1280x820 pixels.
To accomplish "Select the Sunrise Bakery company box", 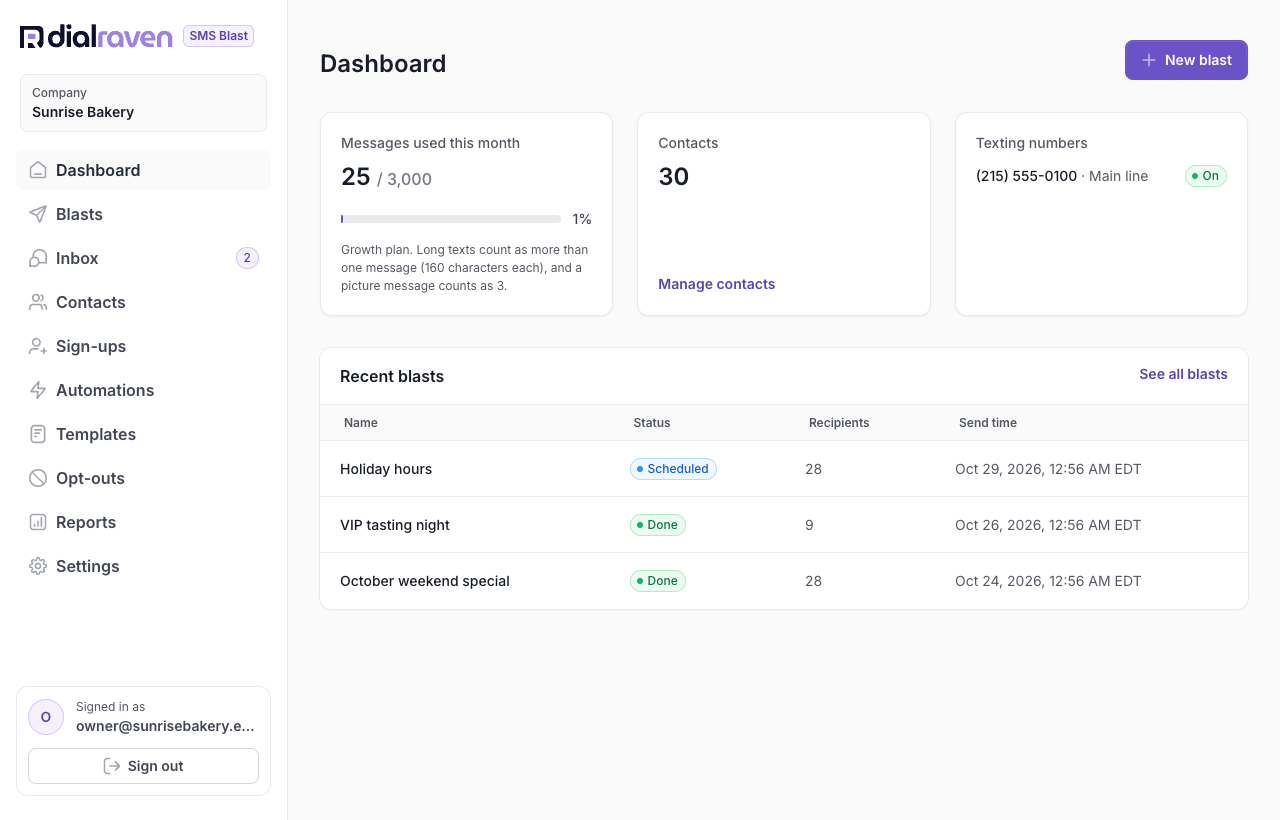I will [x=143, y=103].
